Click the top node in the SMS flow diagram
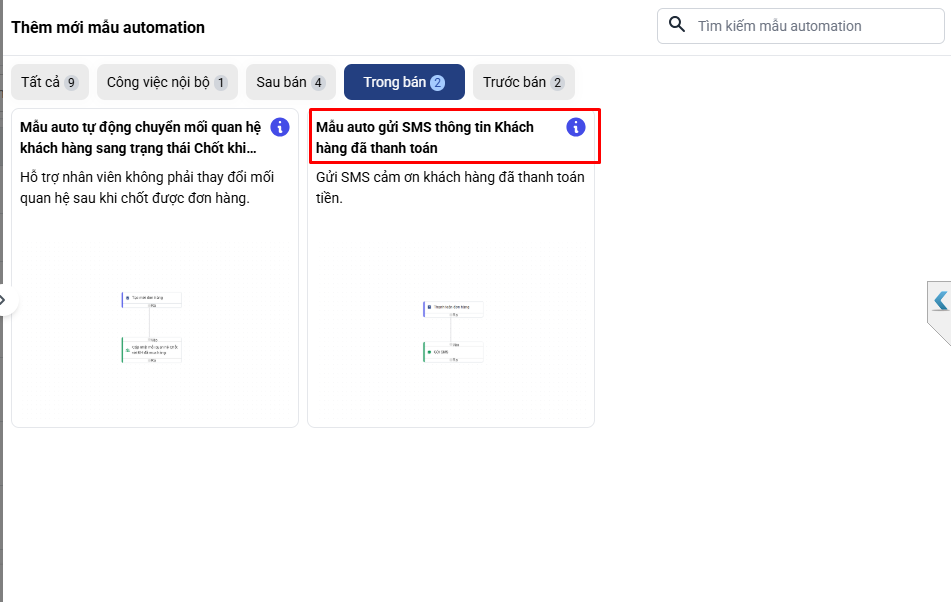 pos(453,307)
